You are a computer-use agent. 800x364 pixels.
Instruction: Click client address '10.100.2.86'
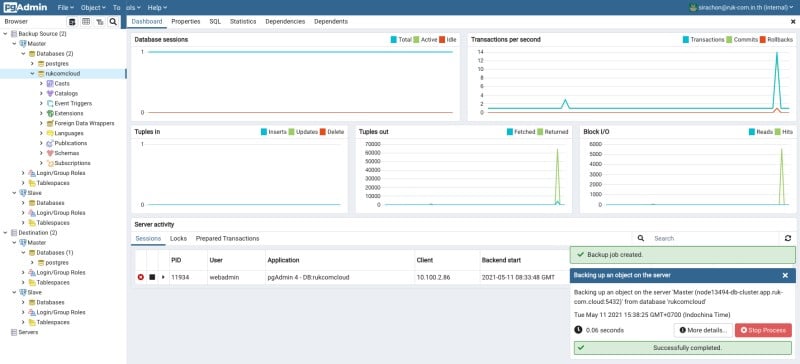[433, 277]
